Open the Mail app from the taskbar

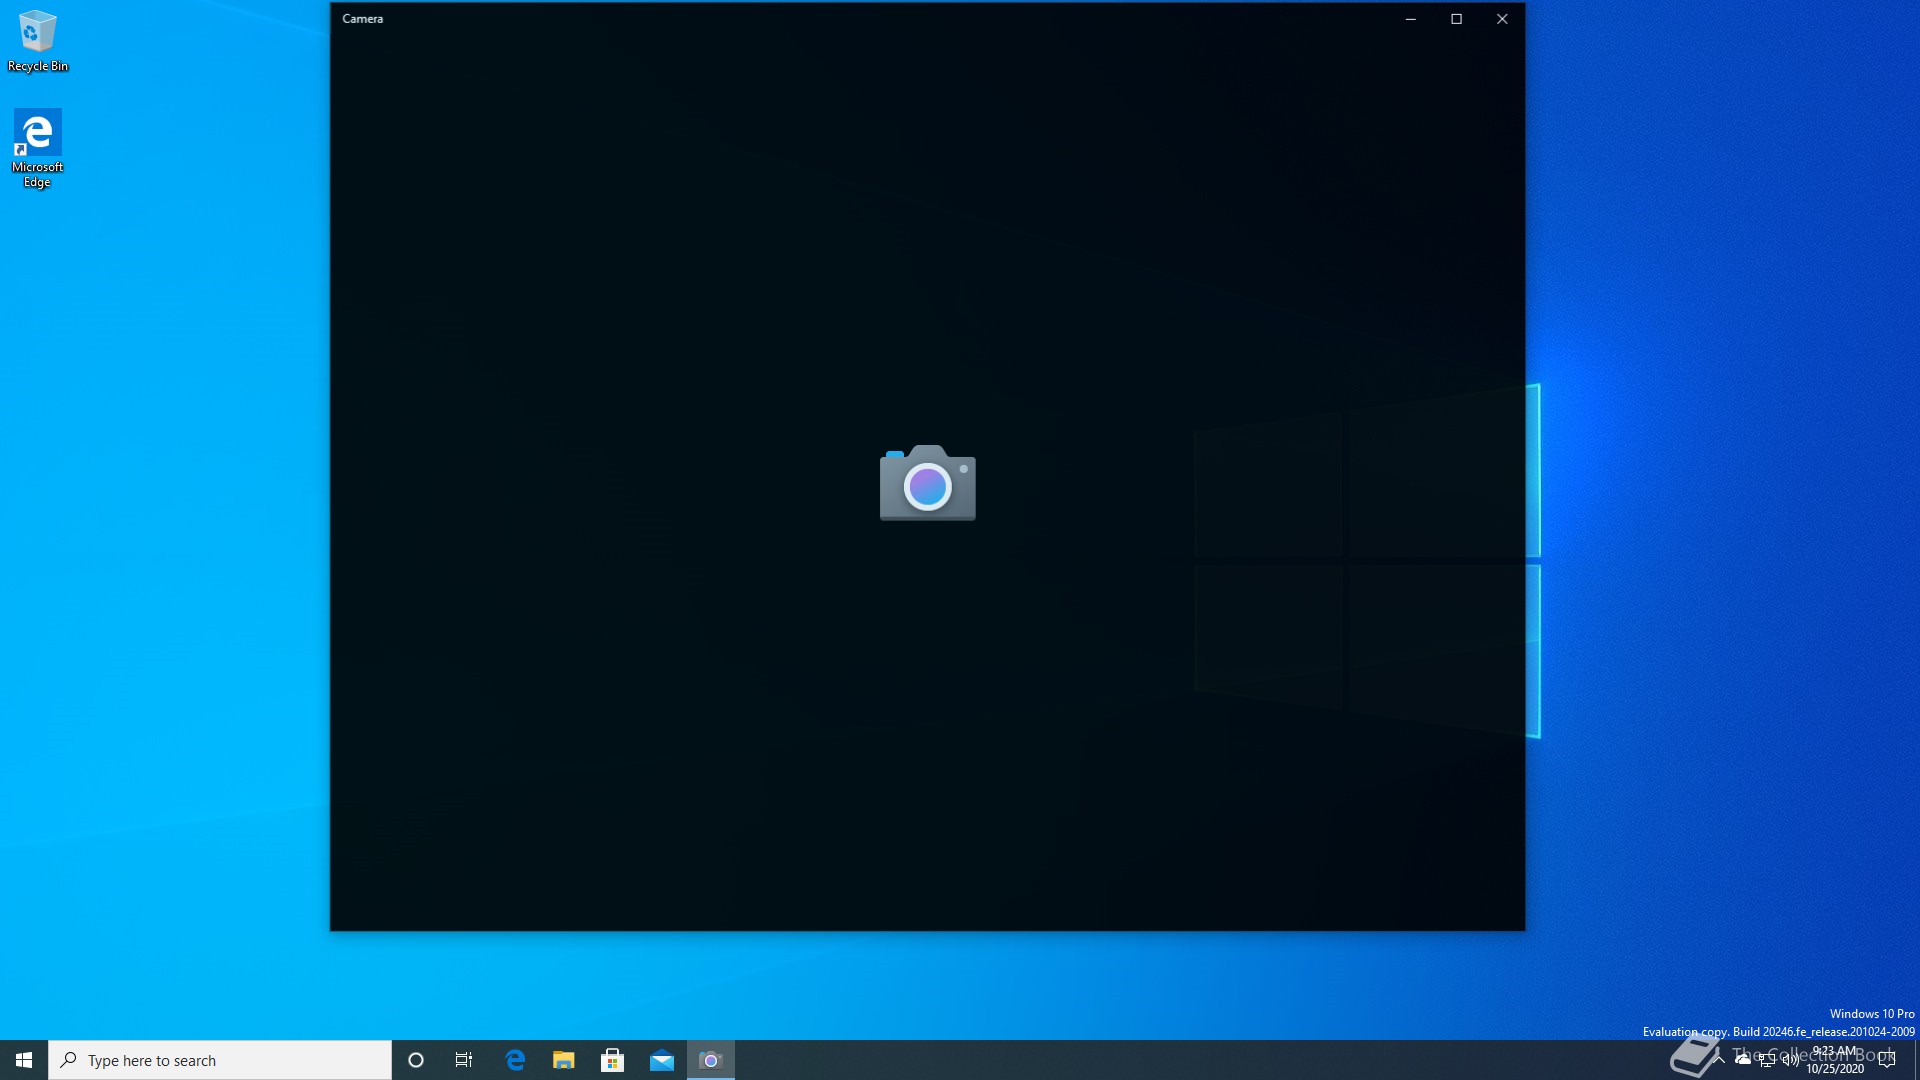(662, 1060)
